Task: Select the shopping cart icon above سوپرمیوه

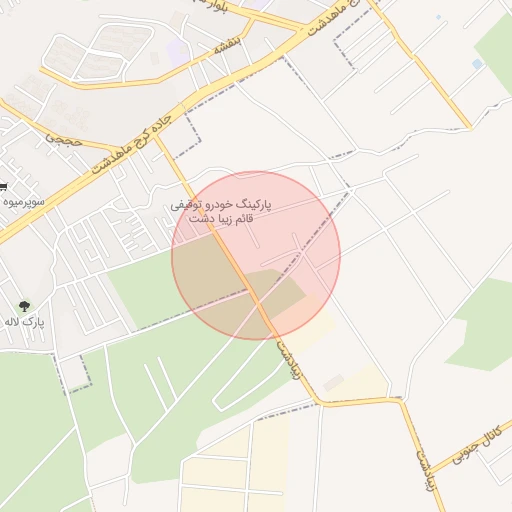Action: pos(3,187)
